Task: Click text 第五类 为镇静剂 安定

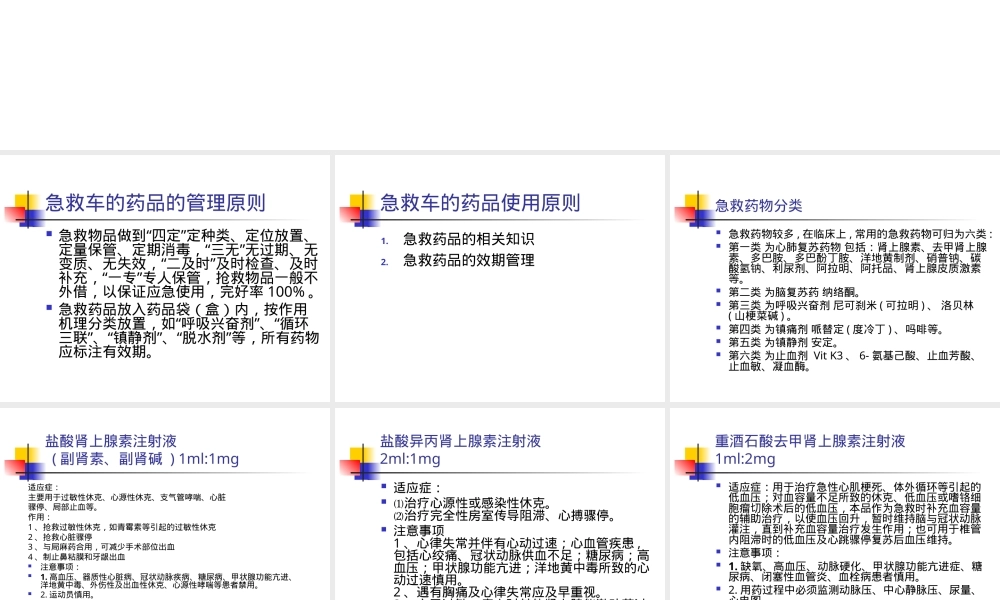Action: coord(784,342)
